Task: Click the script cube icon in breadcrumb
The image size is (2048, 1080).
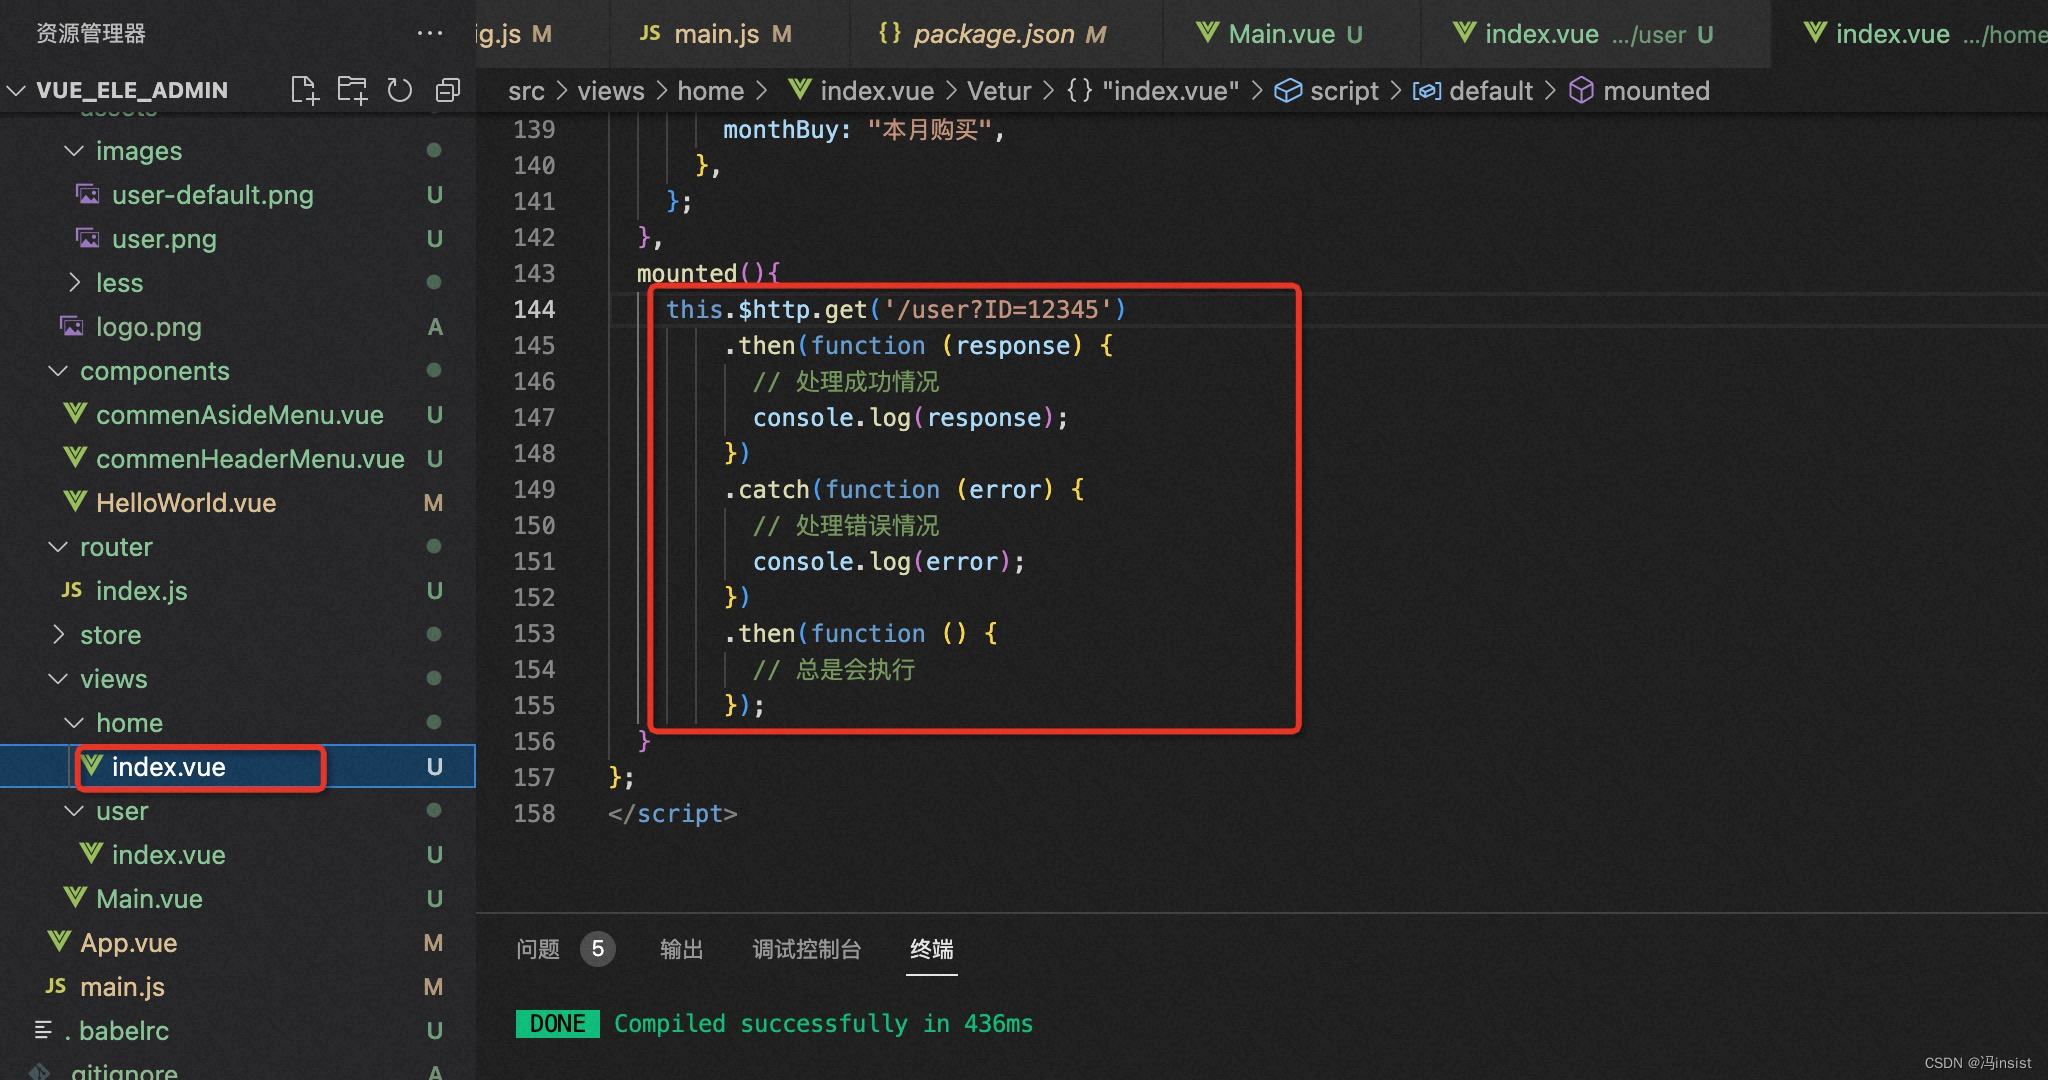Action: tap(1288, 91)
